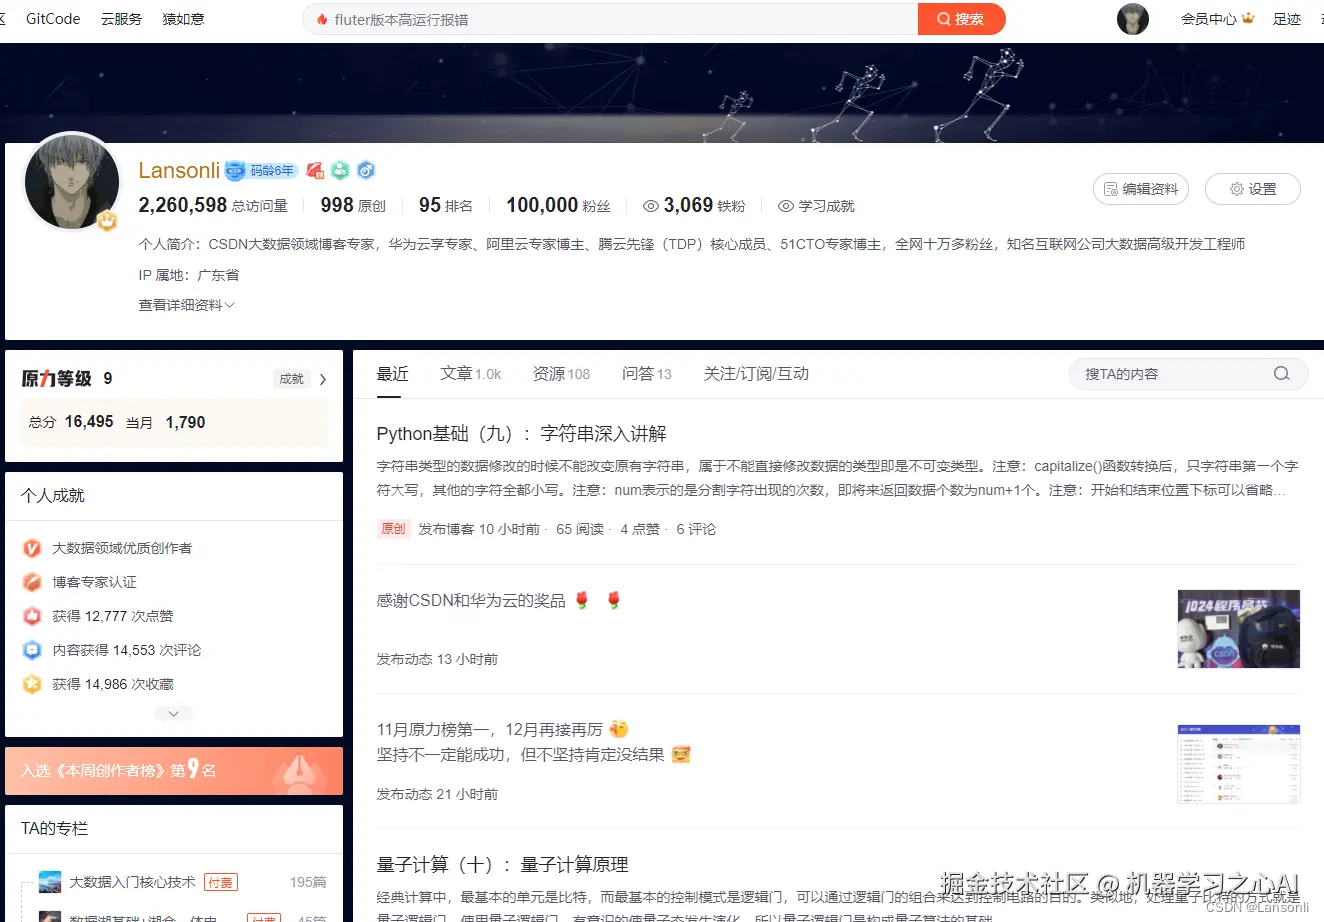Click the fire icon in search bar
The height and width of the screenshot is (922, 1324).
point(322,19)
